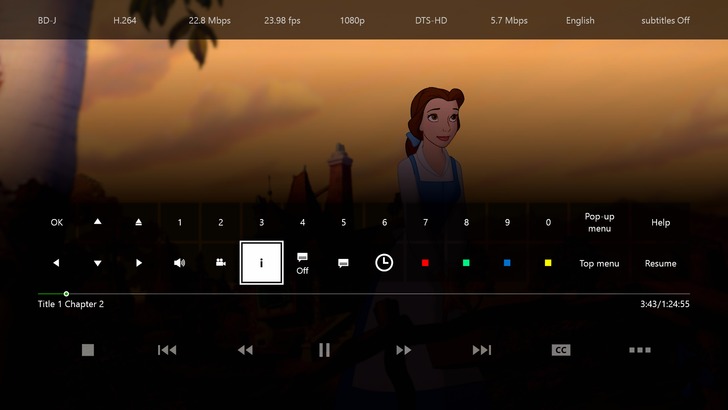Click the eject disc icon

point(138,222)
